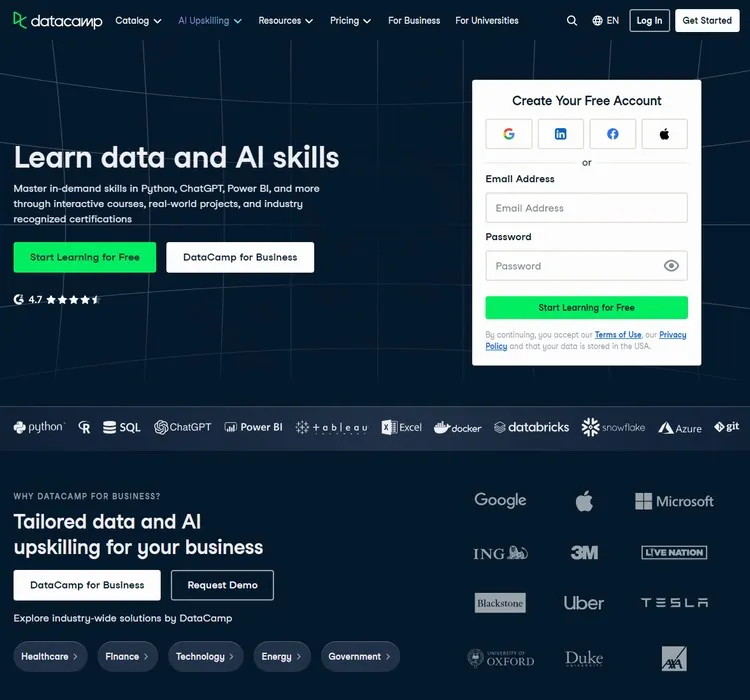This screenshot has height=700, width=750.
Task: Toggle password visibility eye icon
Action: (671, 266)
